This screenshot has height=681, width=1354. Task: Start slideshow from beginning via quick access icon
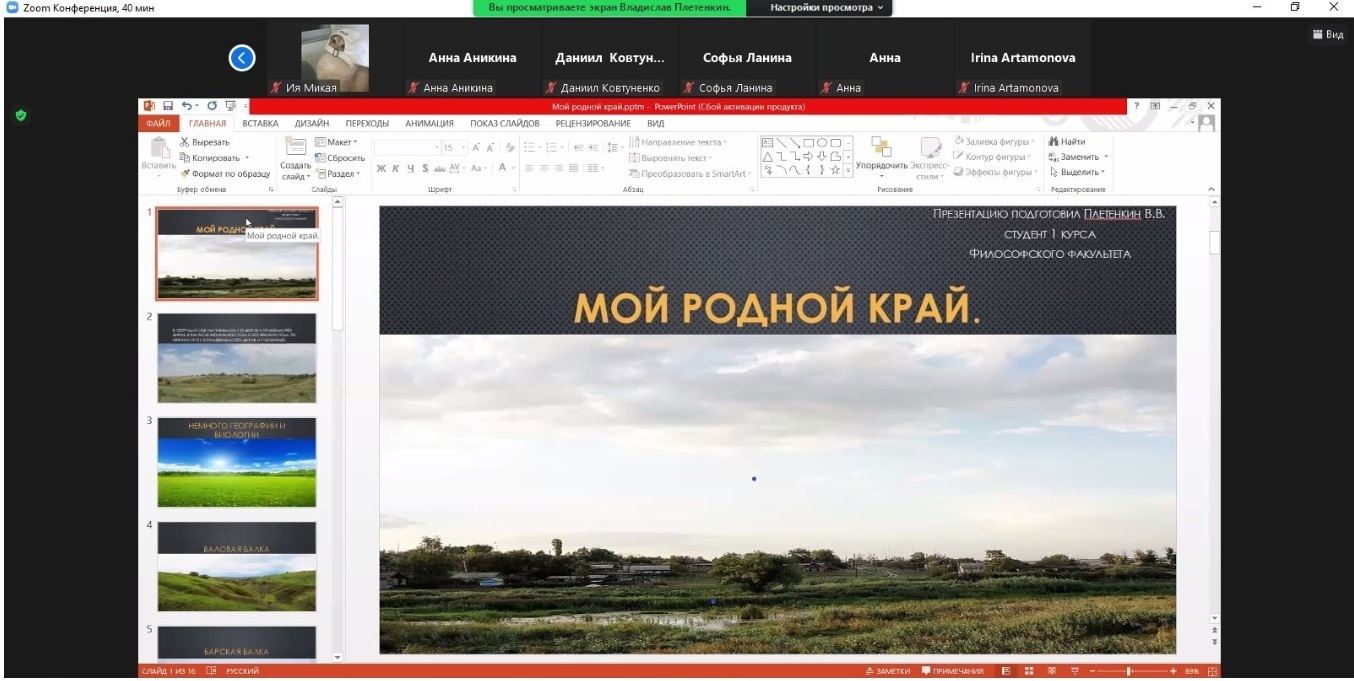(230, 106)
